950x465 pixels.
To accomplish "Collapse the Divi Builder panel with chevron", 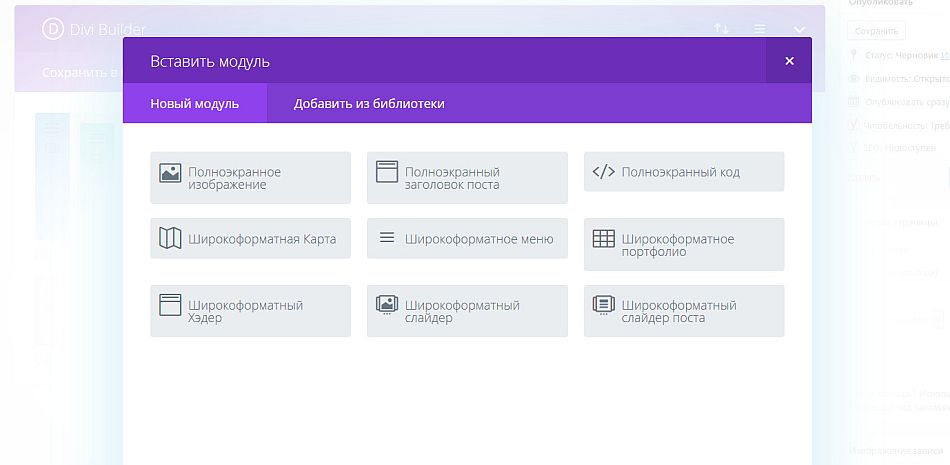I will [800, 30].
